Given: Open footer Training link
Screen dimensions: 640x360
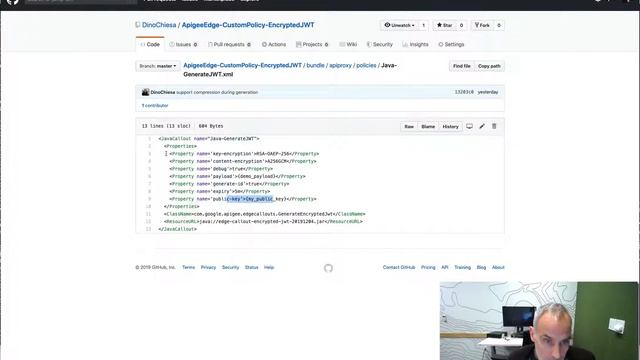Looking at the screenshot, I should [462, 267].
